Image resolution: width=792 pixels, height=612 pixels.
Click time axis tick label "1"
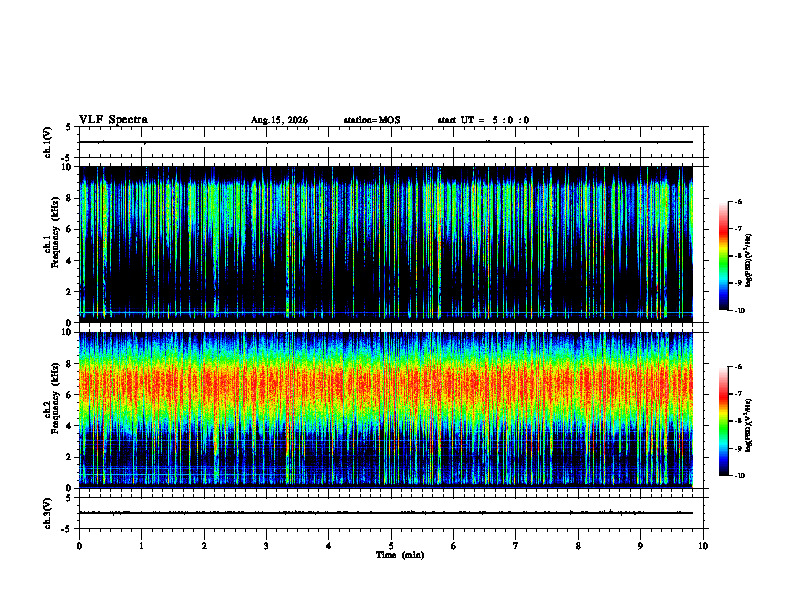[141, 546]
